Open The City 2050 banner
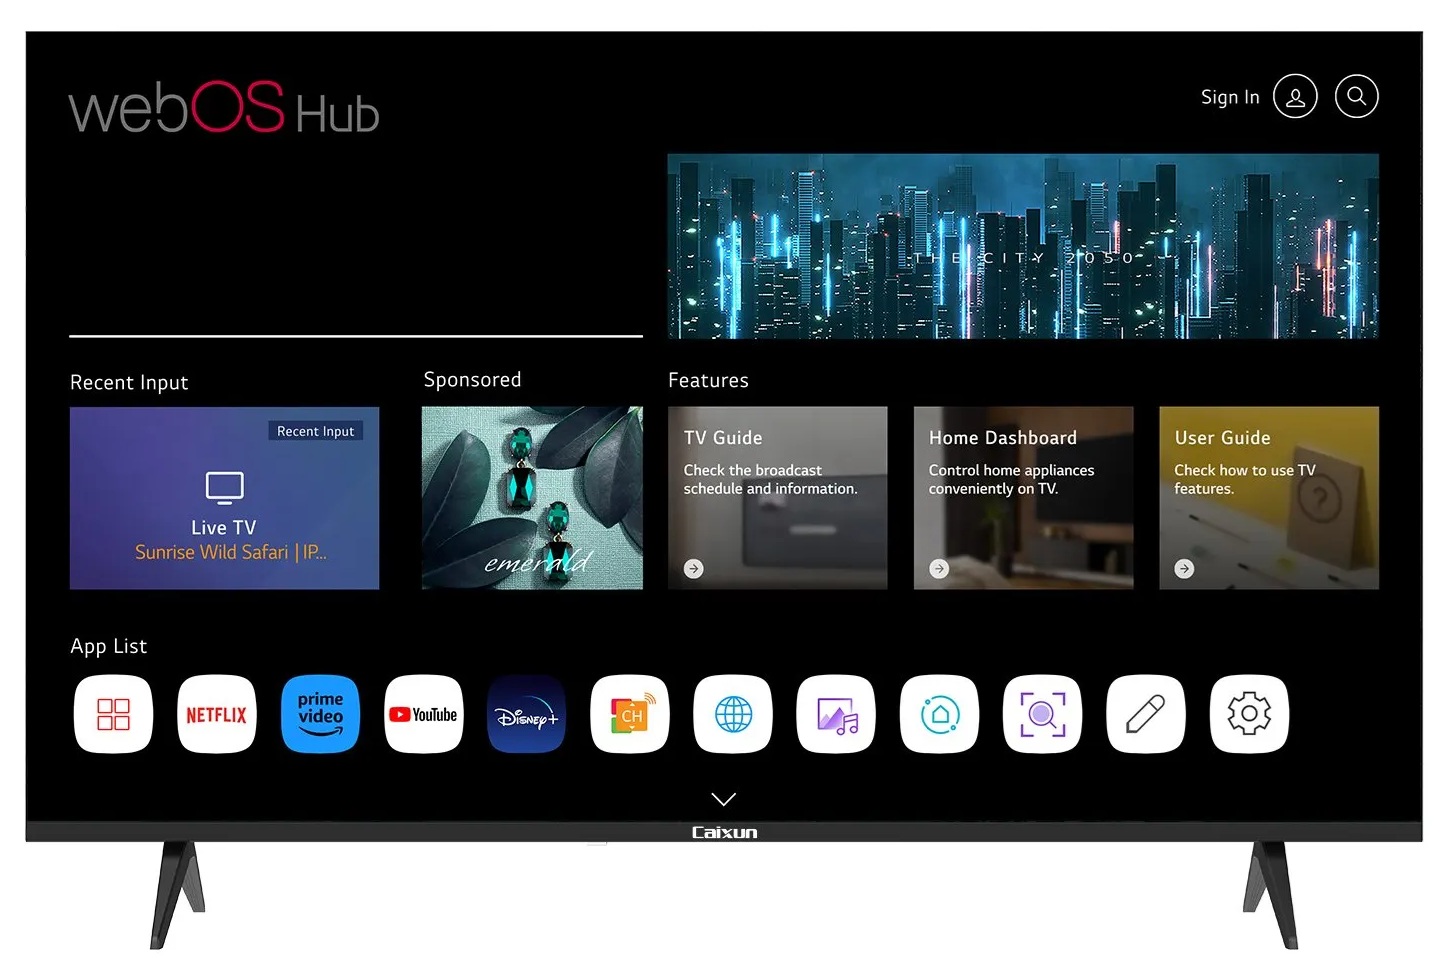 [x=1023, y=246]
